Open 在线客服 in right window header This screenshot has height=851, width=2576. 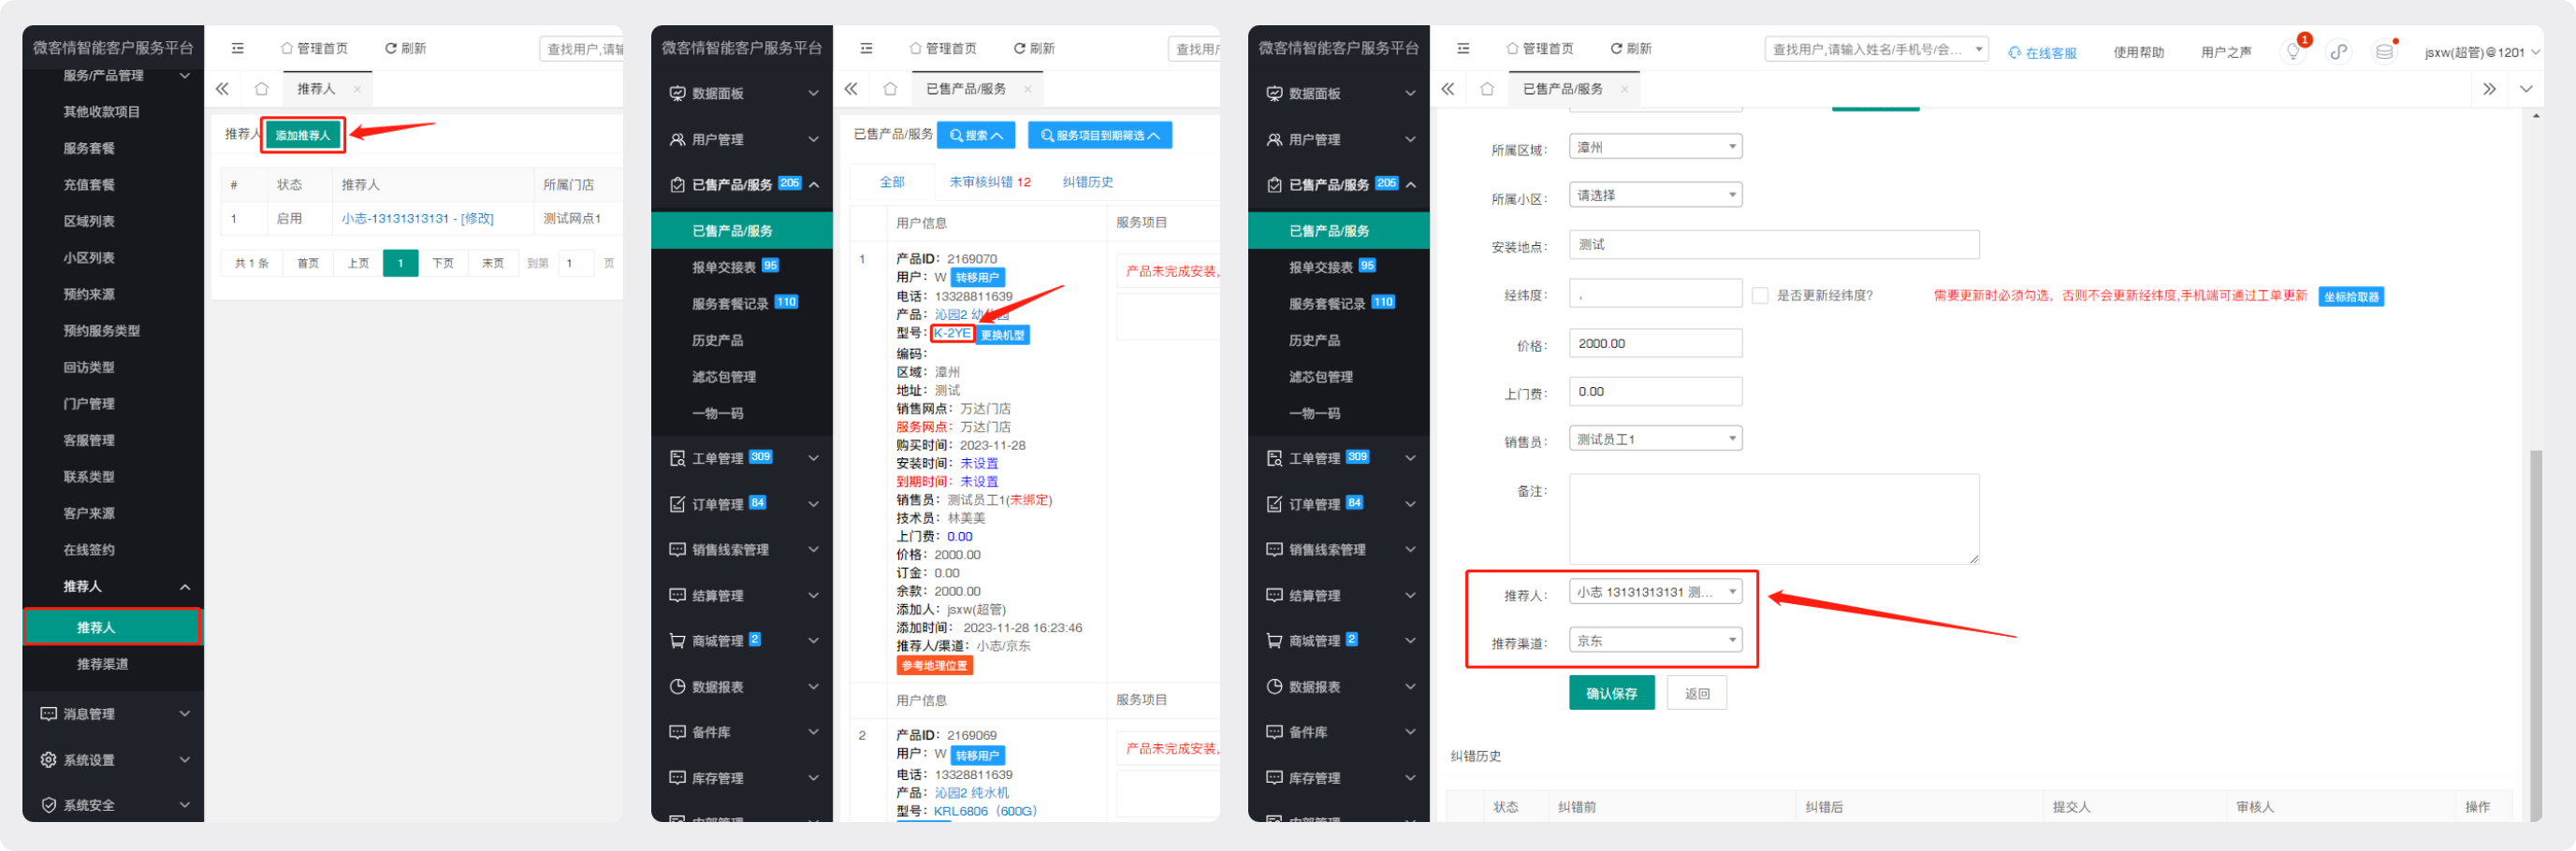(x=2042, y=52)
